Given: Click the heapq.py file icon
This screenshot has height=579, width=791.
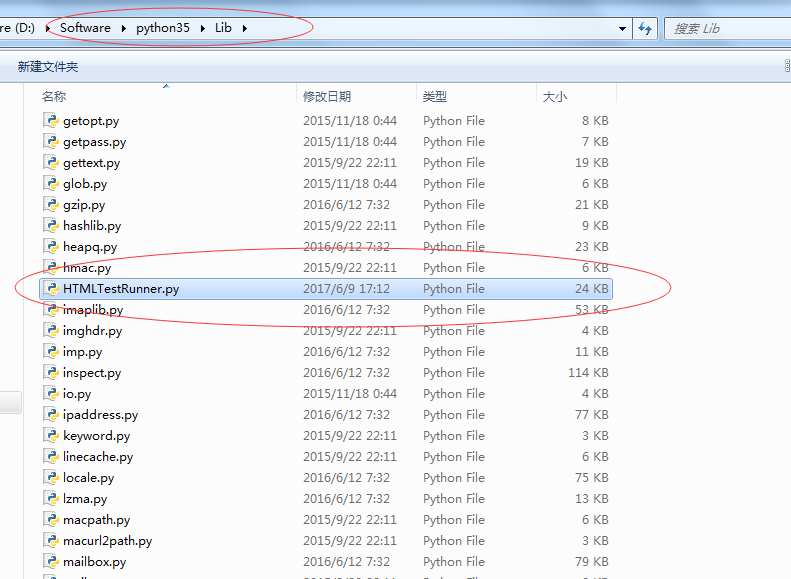Looking at the screenshot, I should (51, 247).
